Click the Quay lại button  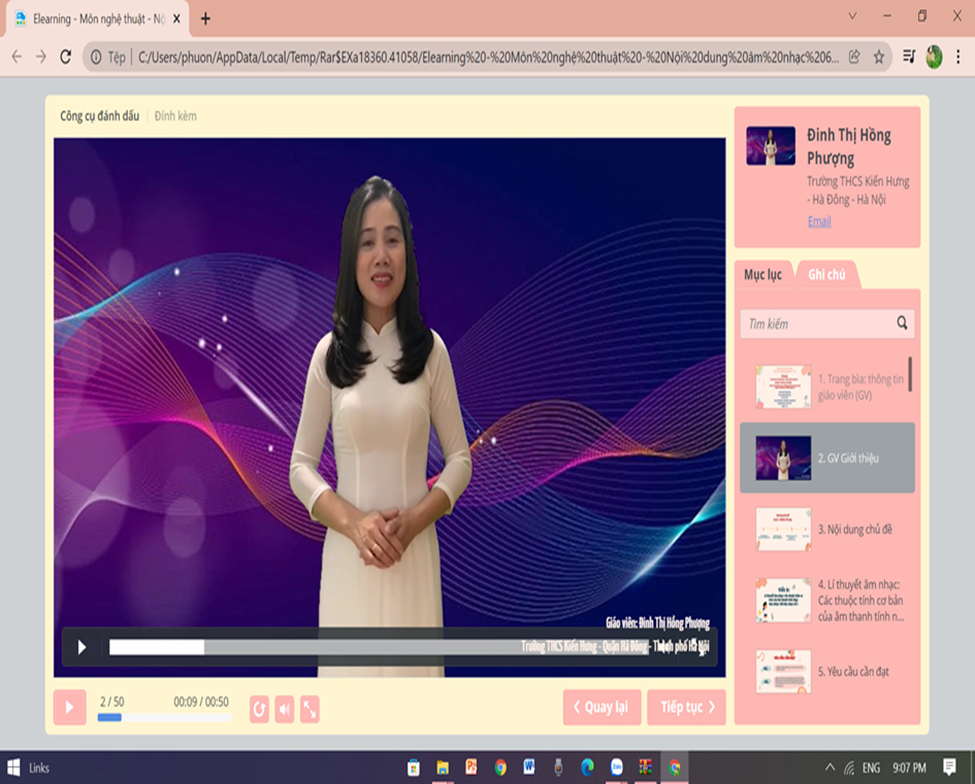tap(601, 707)
